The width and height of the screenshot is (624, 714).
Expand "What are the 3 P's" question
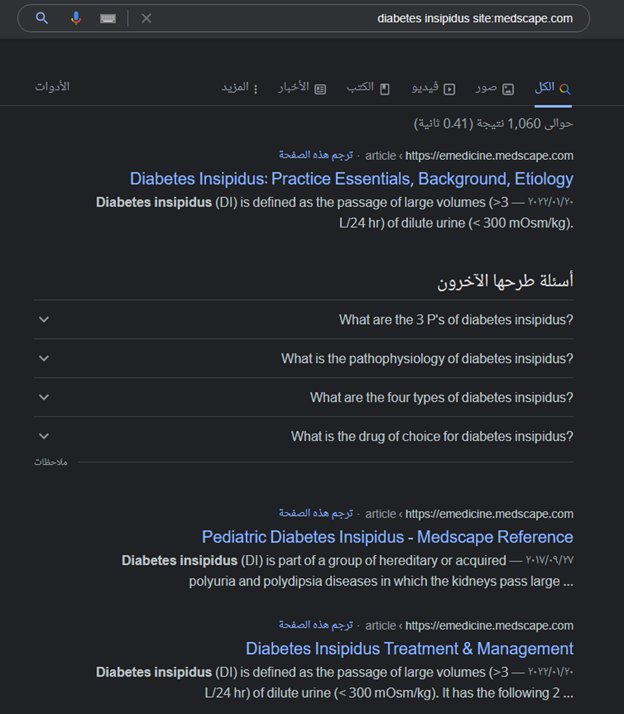coord(455,320)
